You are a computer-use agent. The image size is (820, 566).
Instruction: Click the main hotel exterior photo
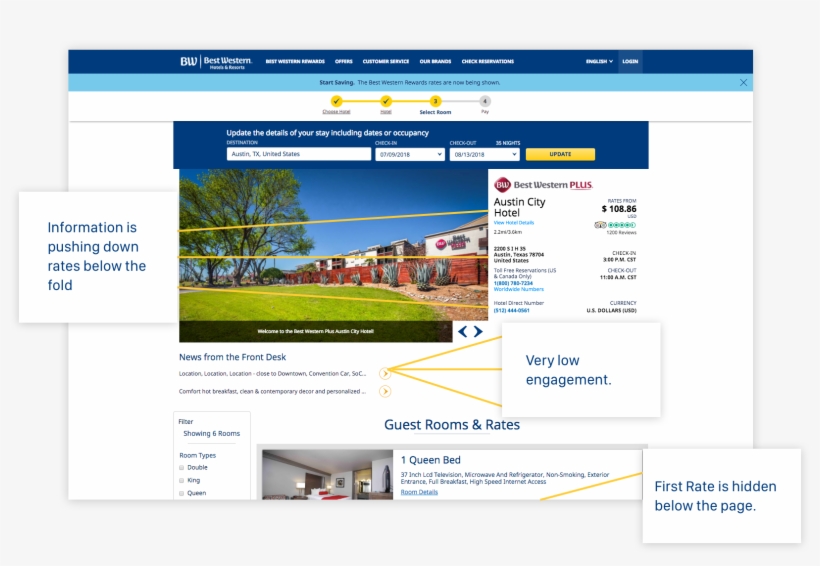334,245
